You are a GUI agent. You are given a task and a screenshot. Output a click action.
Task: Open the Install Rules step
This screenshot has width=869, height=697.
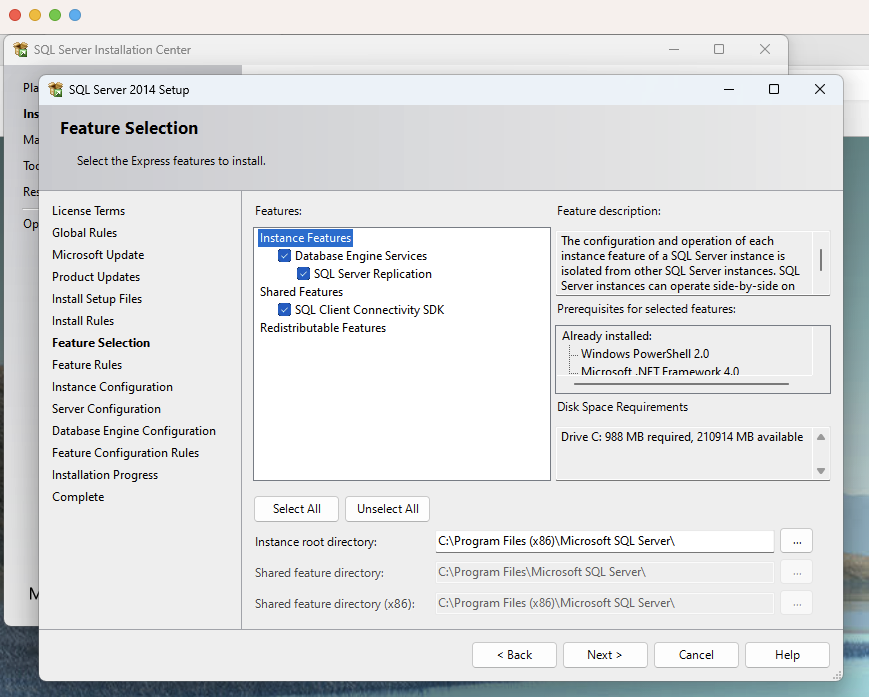(83, 321)
